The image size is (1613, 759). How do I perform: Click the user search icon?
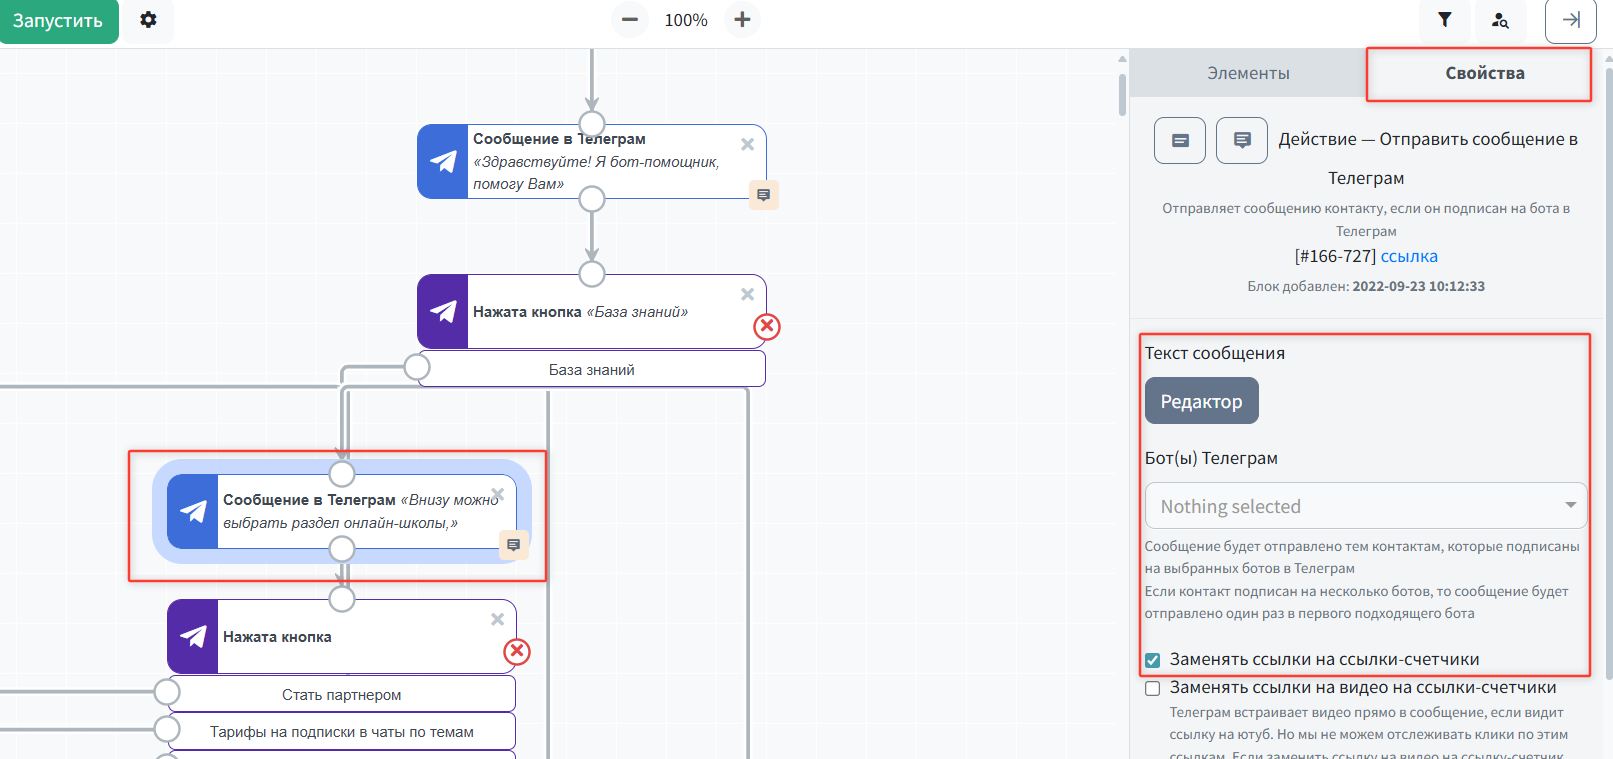pos(1500,20)
